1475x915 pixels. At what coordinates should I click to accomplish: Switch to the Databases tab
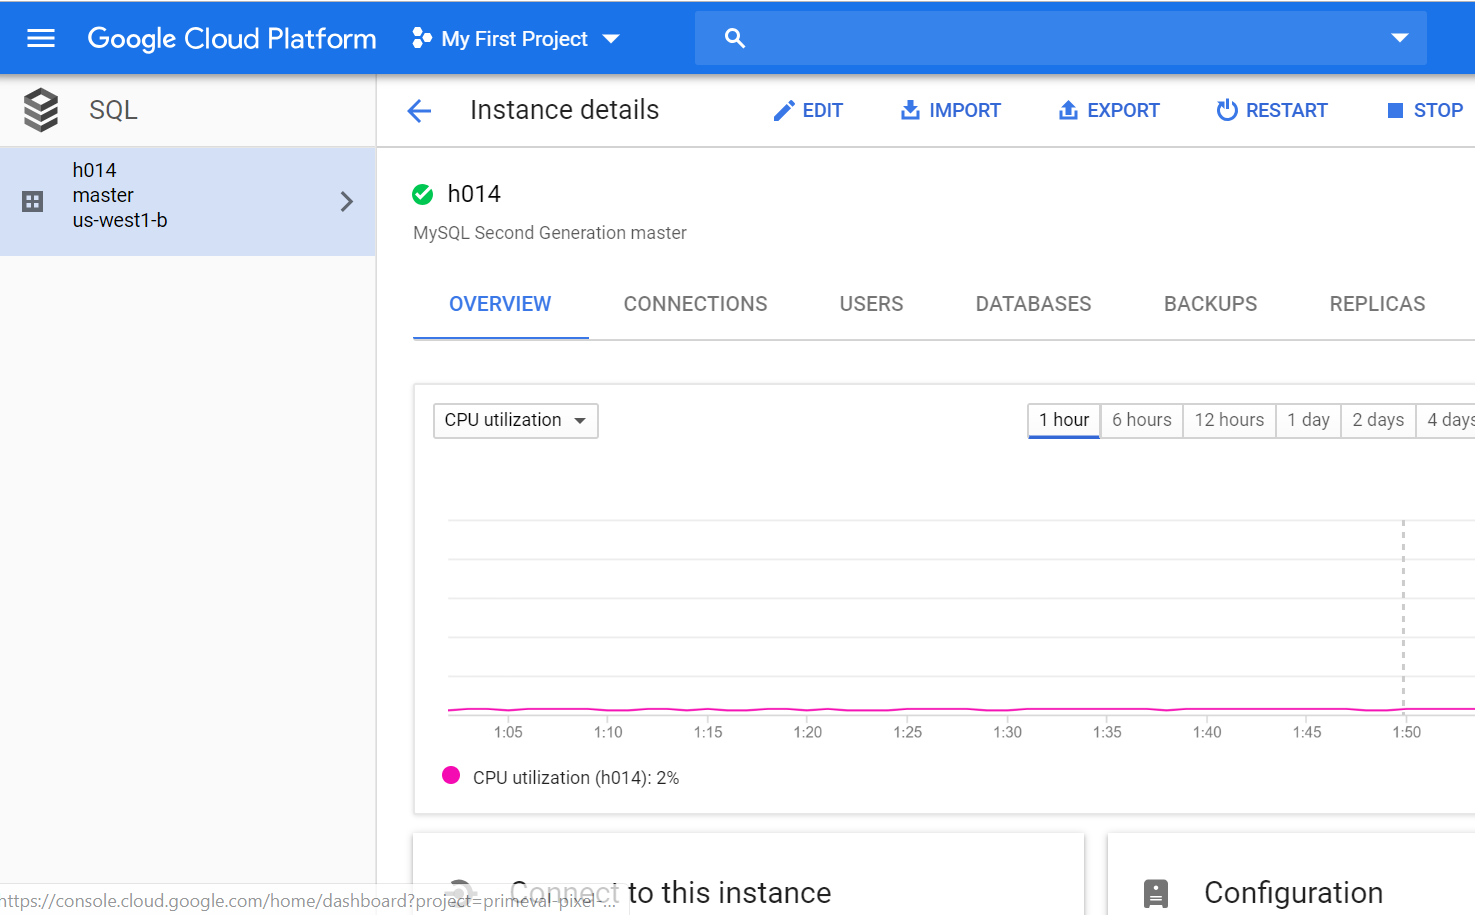pos(1033,304)
